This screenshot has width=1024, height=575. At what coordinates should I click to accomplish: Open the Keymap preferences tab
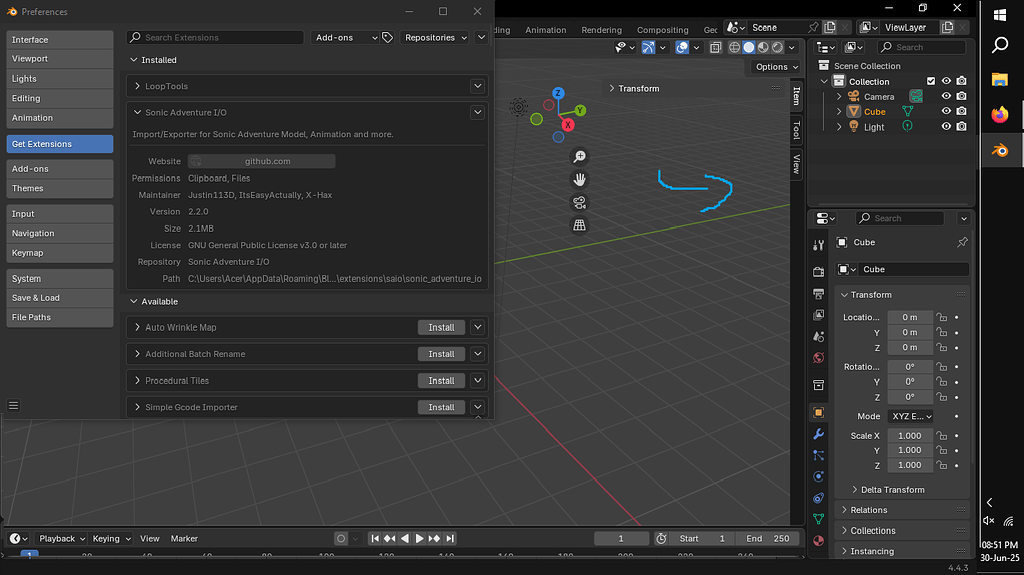coord(59,253)
